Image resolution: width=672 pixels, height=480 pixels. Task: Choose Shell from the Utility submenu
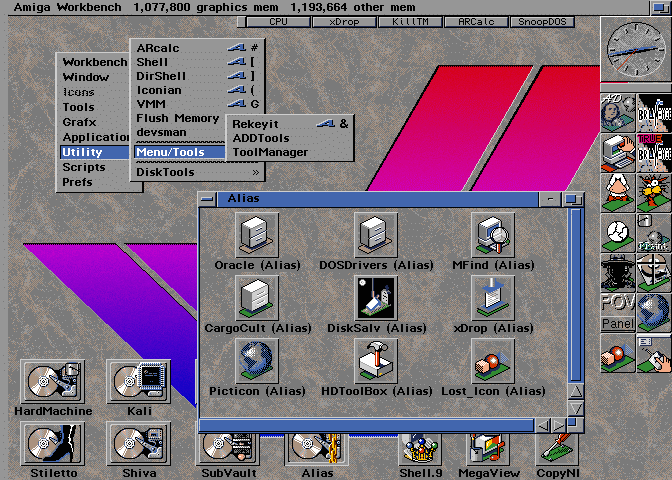[x=198, y=62]
